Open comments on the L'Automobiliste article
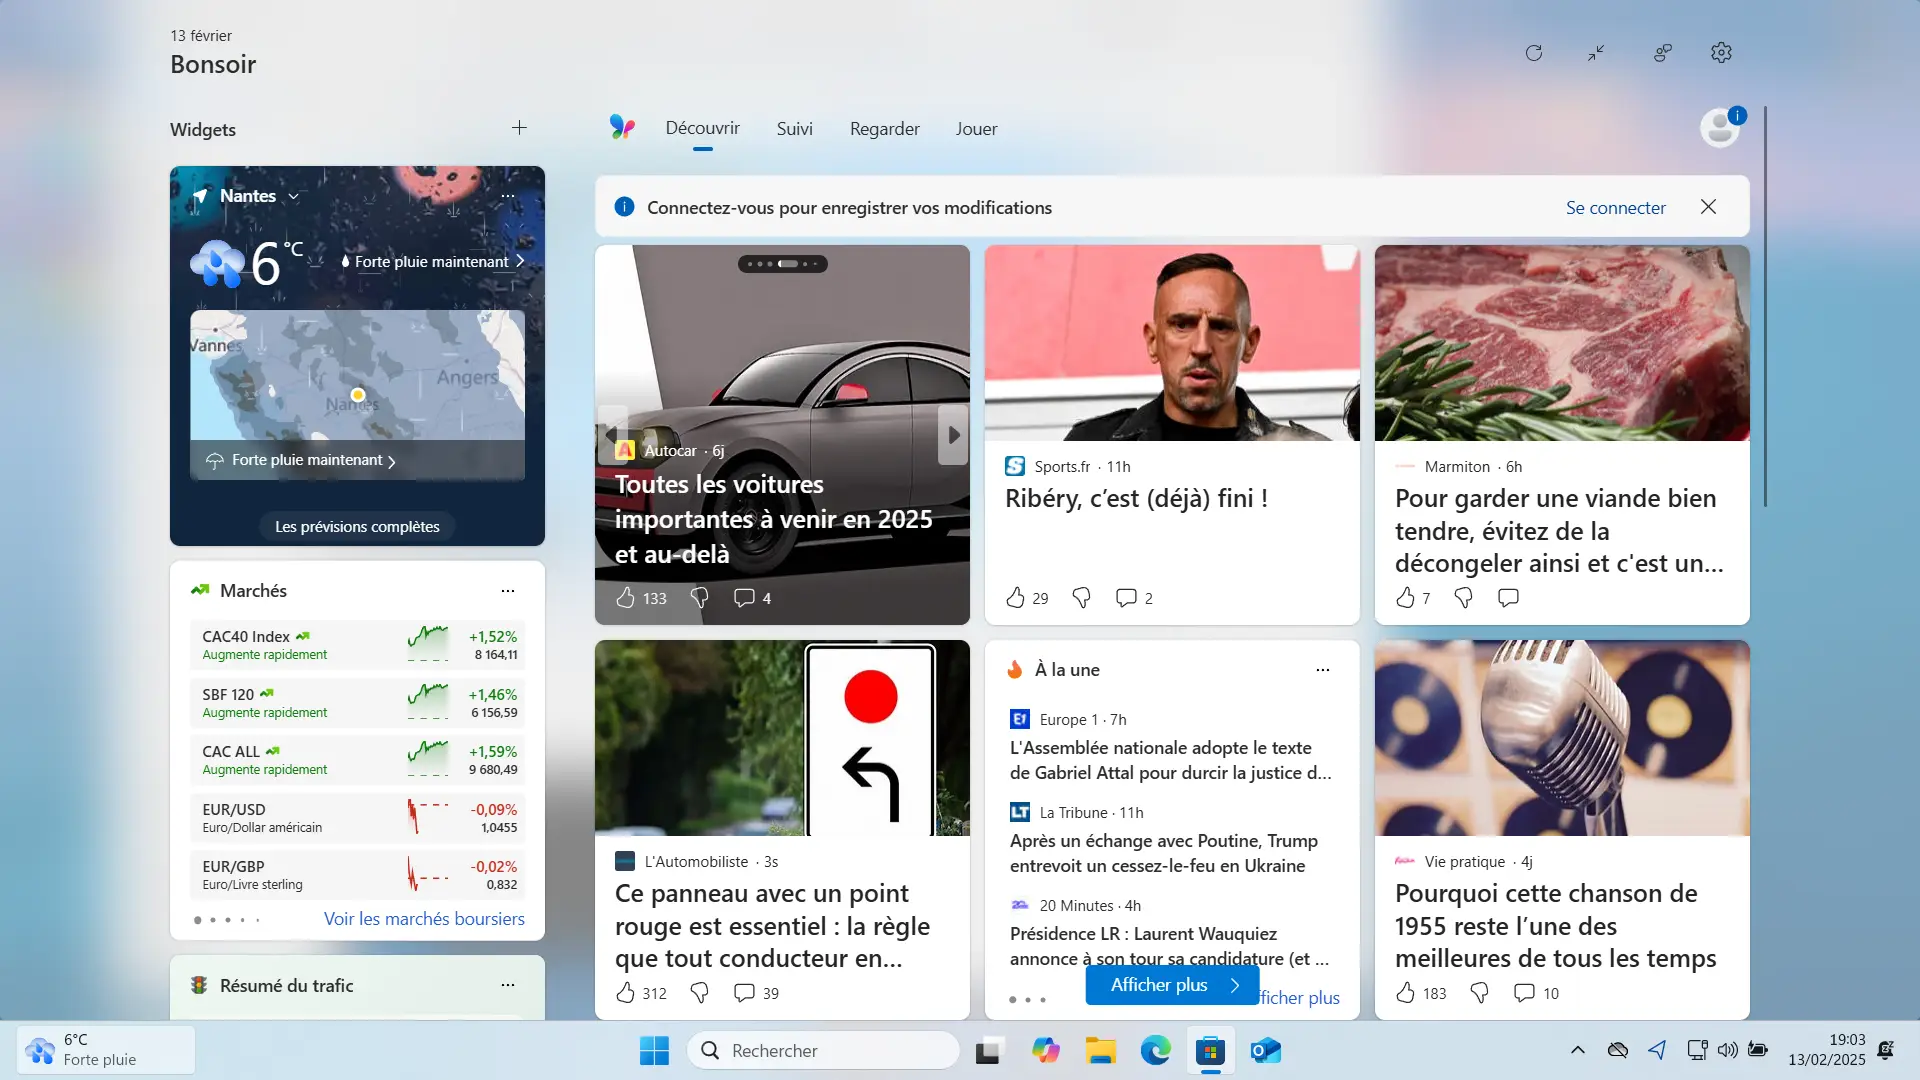Viewport: 1920px width, 1080px height. click(x=744, y=993)
